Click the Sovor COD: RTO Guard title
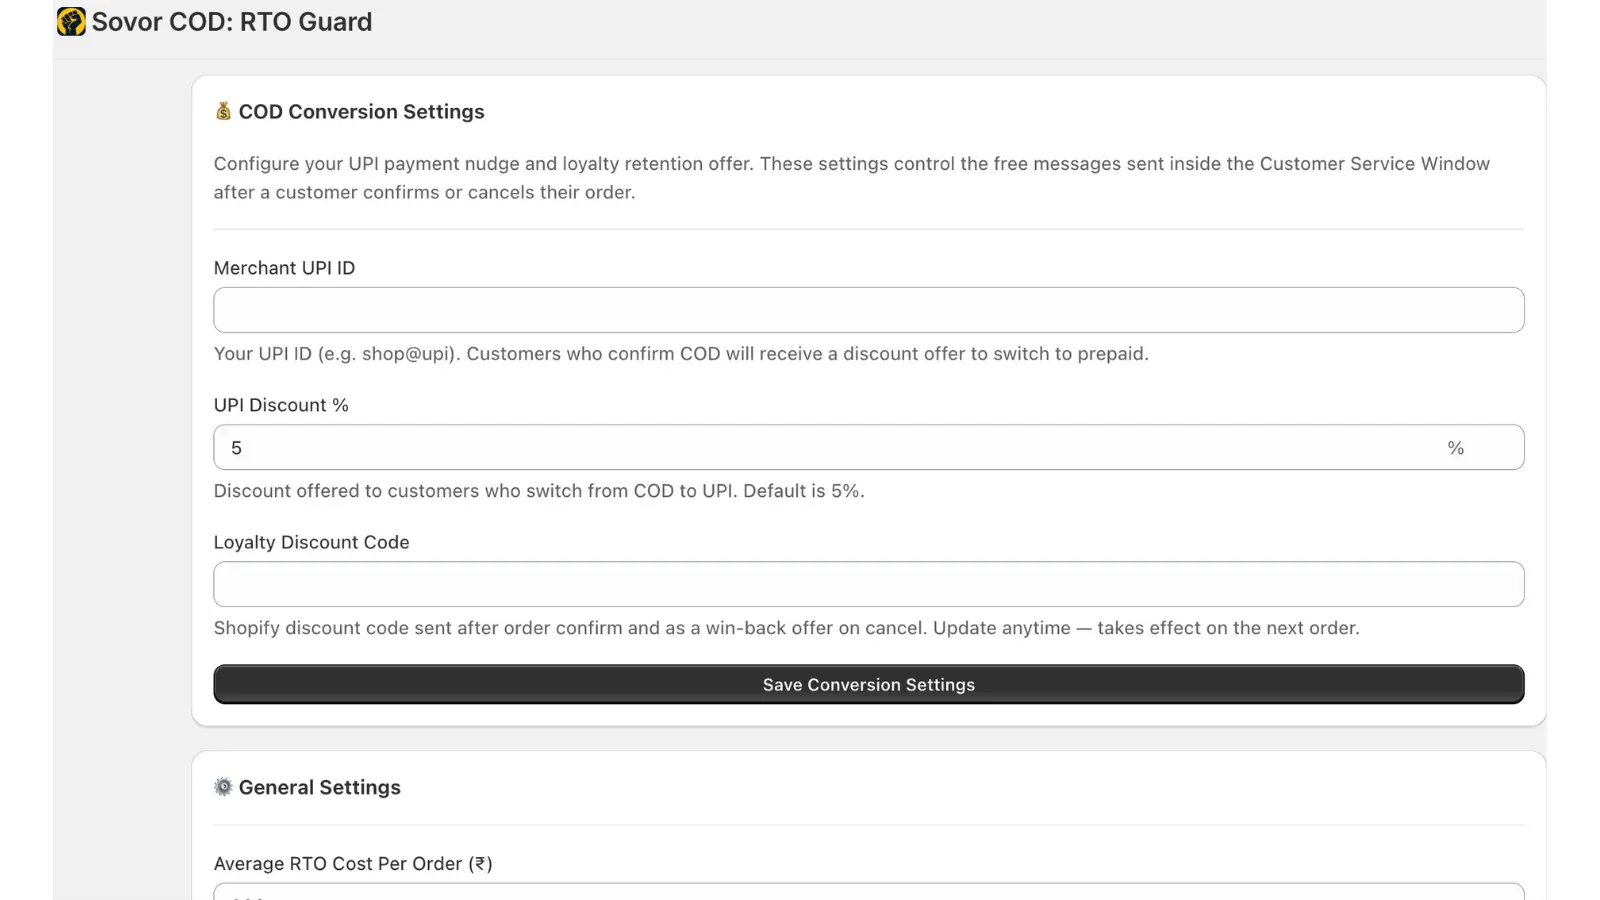Viewport: 1600px width, 900px height. pos(232,22)
